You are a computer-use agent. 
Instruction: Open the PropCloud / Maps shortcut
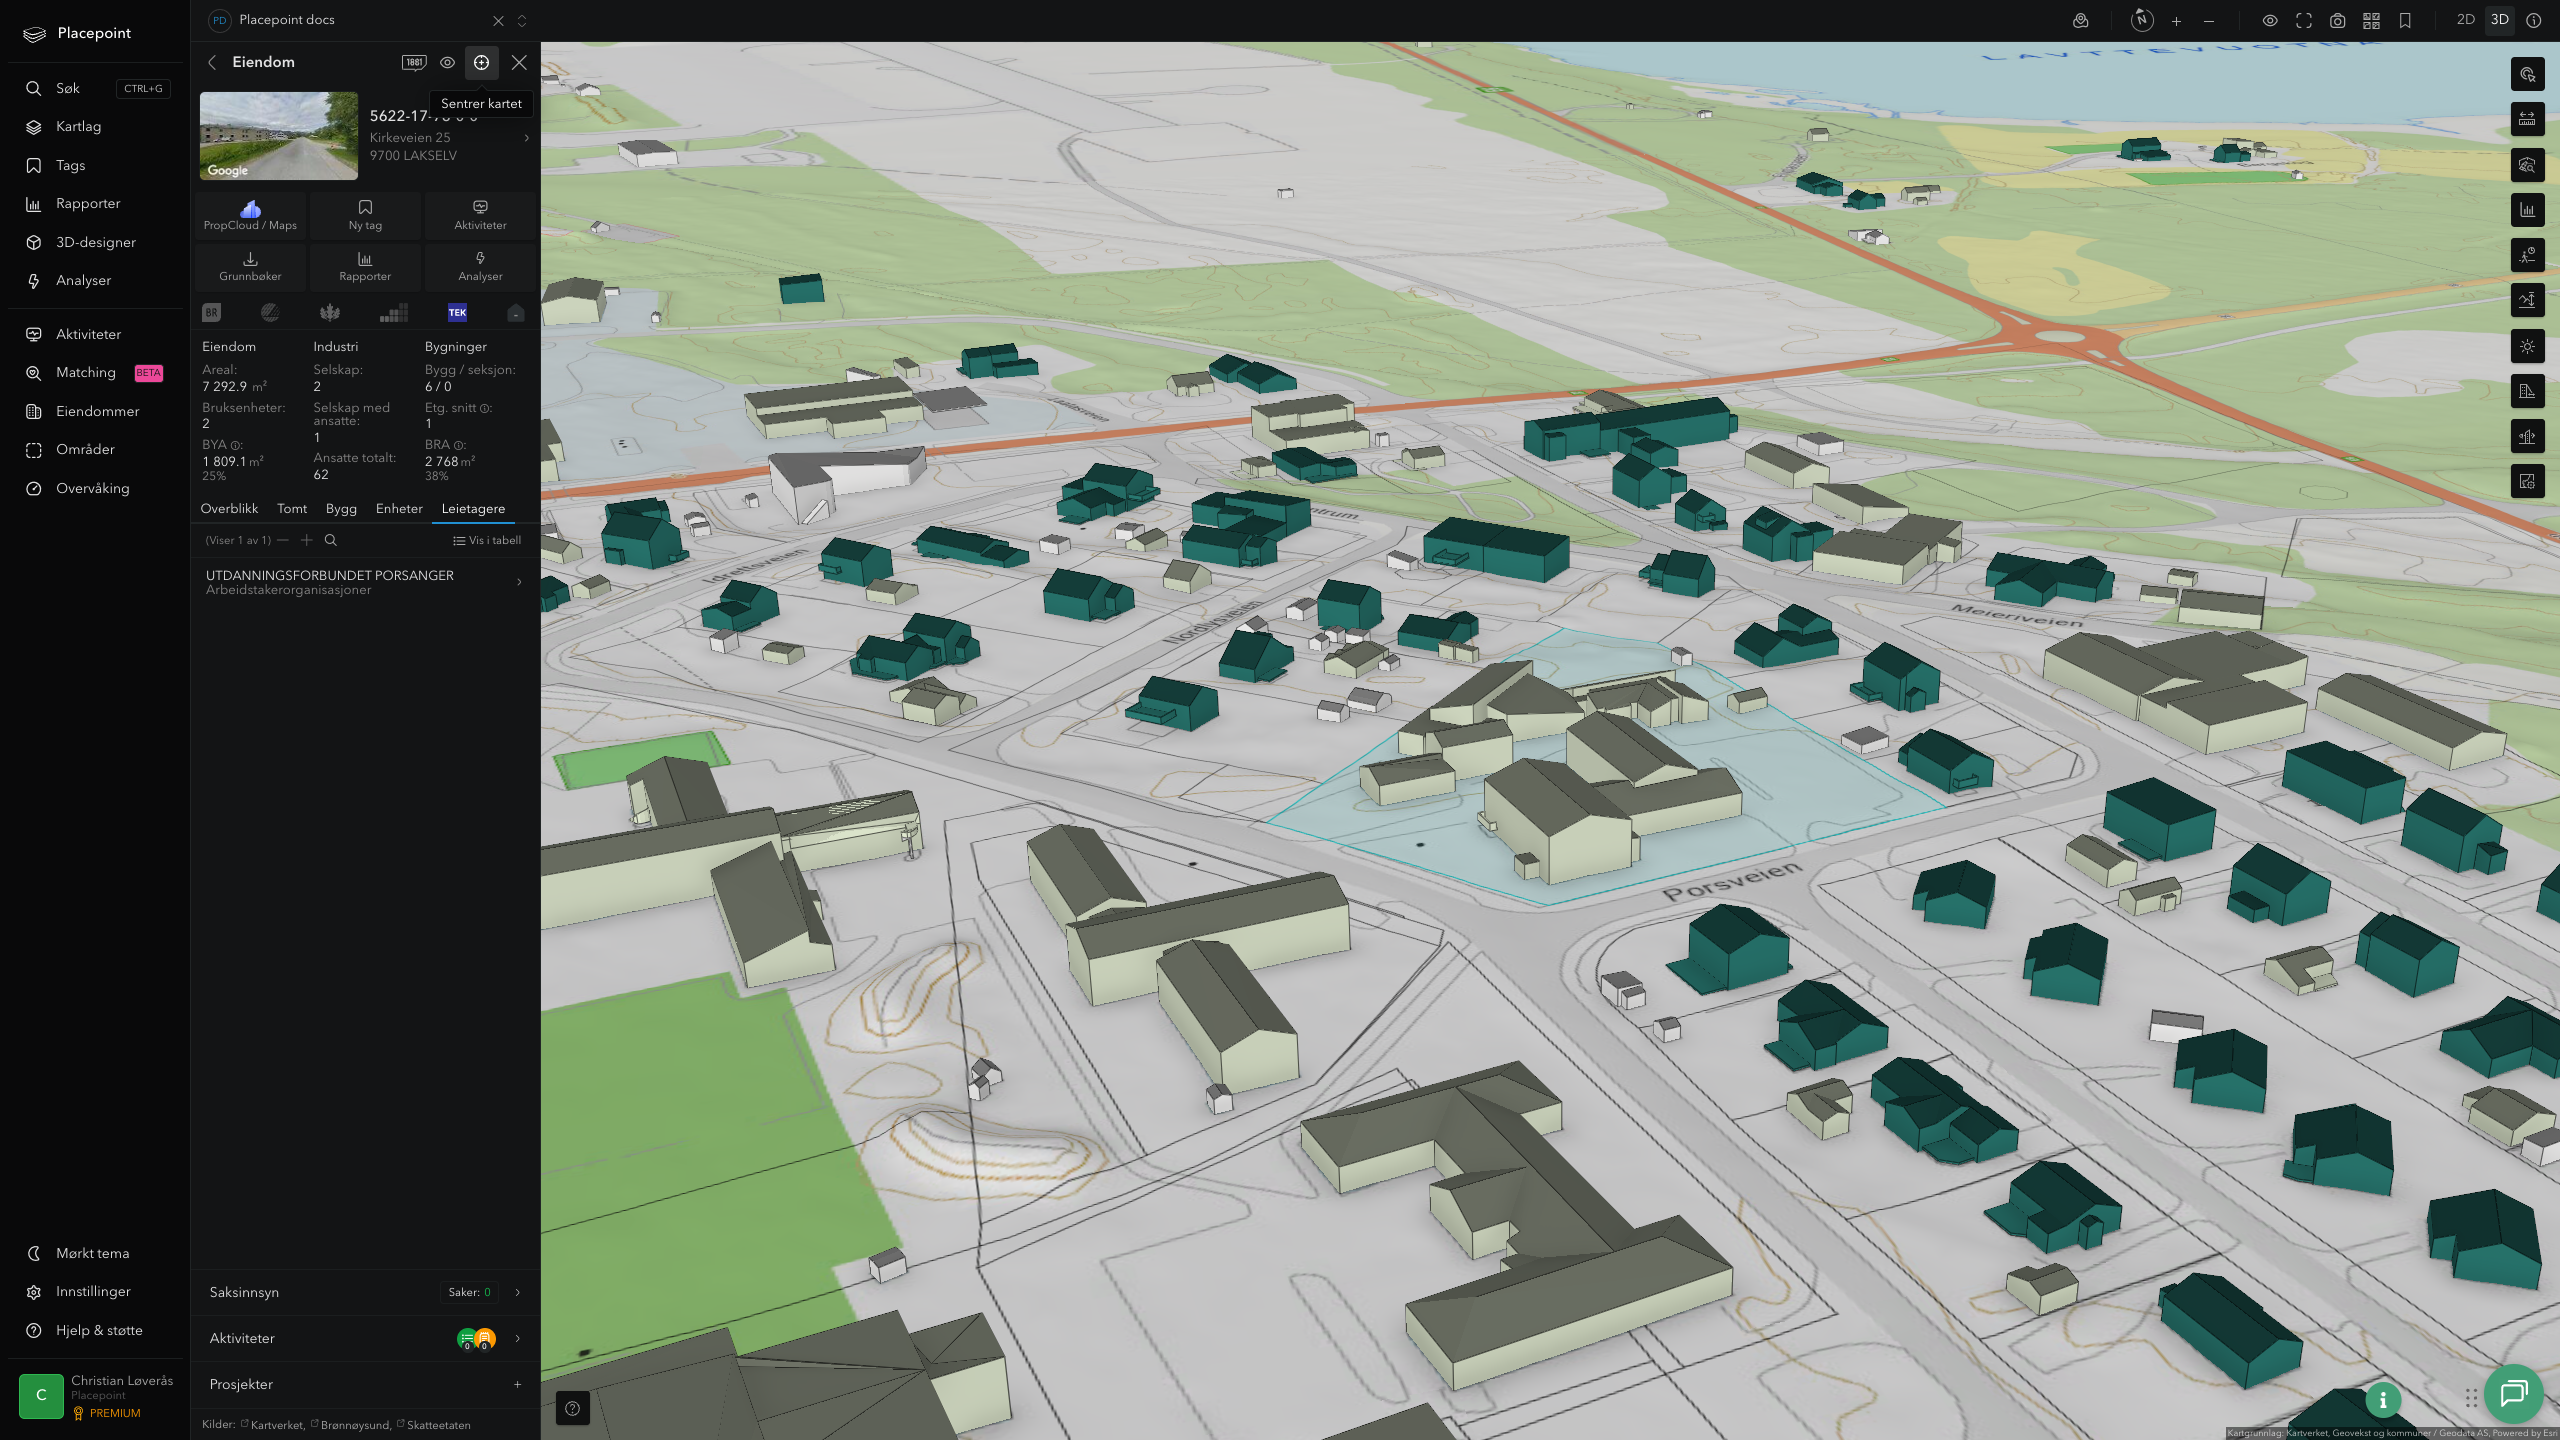point(250,214)
